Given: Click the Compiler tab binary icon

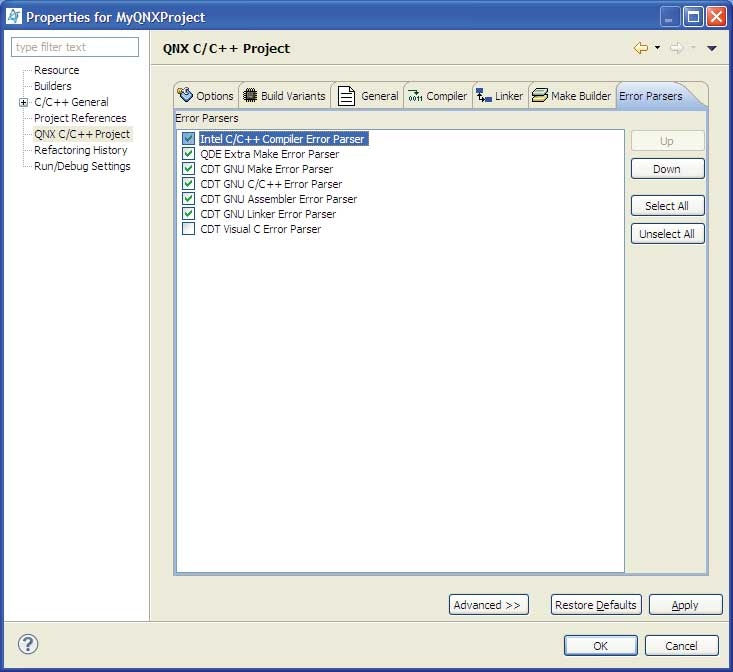Looking at the screenshot, I should [x=414, y=96].
